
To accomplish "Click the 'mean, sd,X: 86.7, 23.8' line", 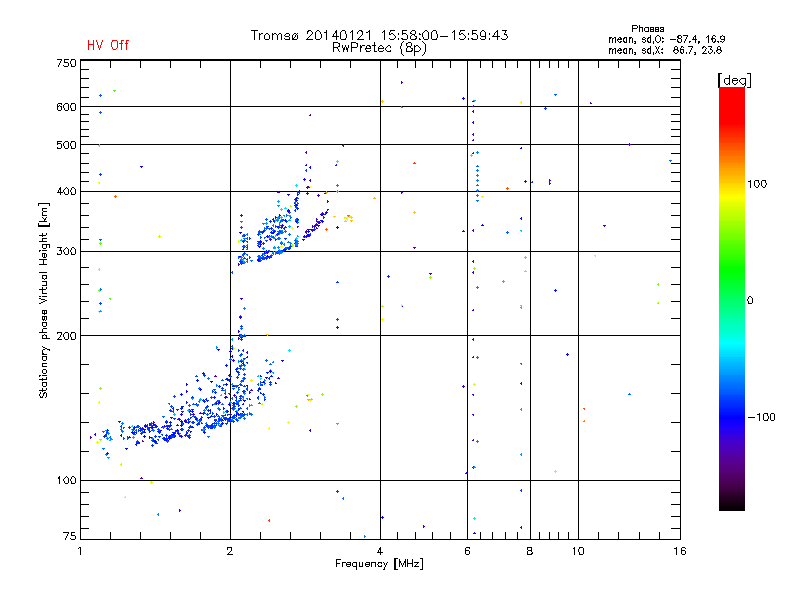I will (665, 50).
